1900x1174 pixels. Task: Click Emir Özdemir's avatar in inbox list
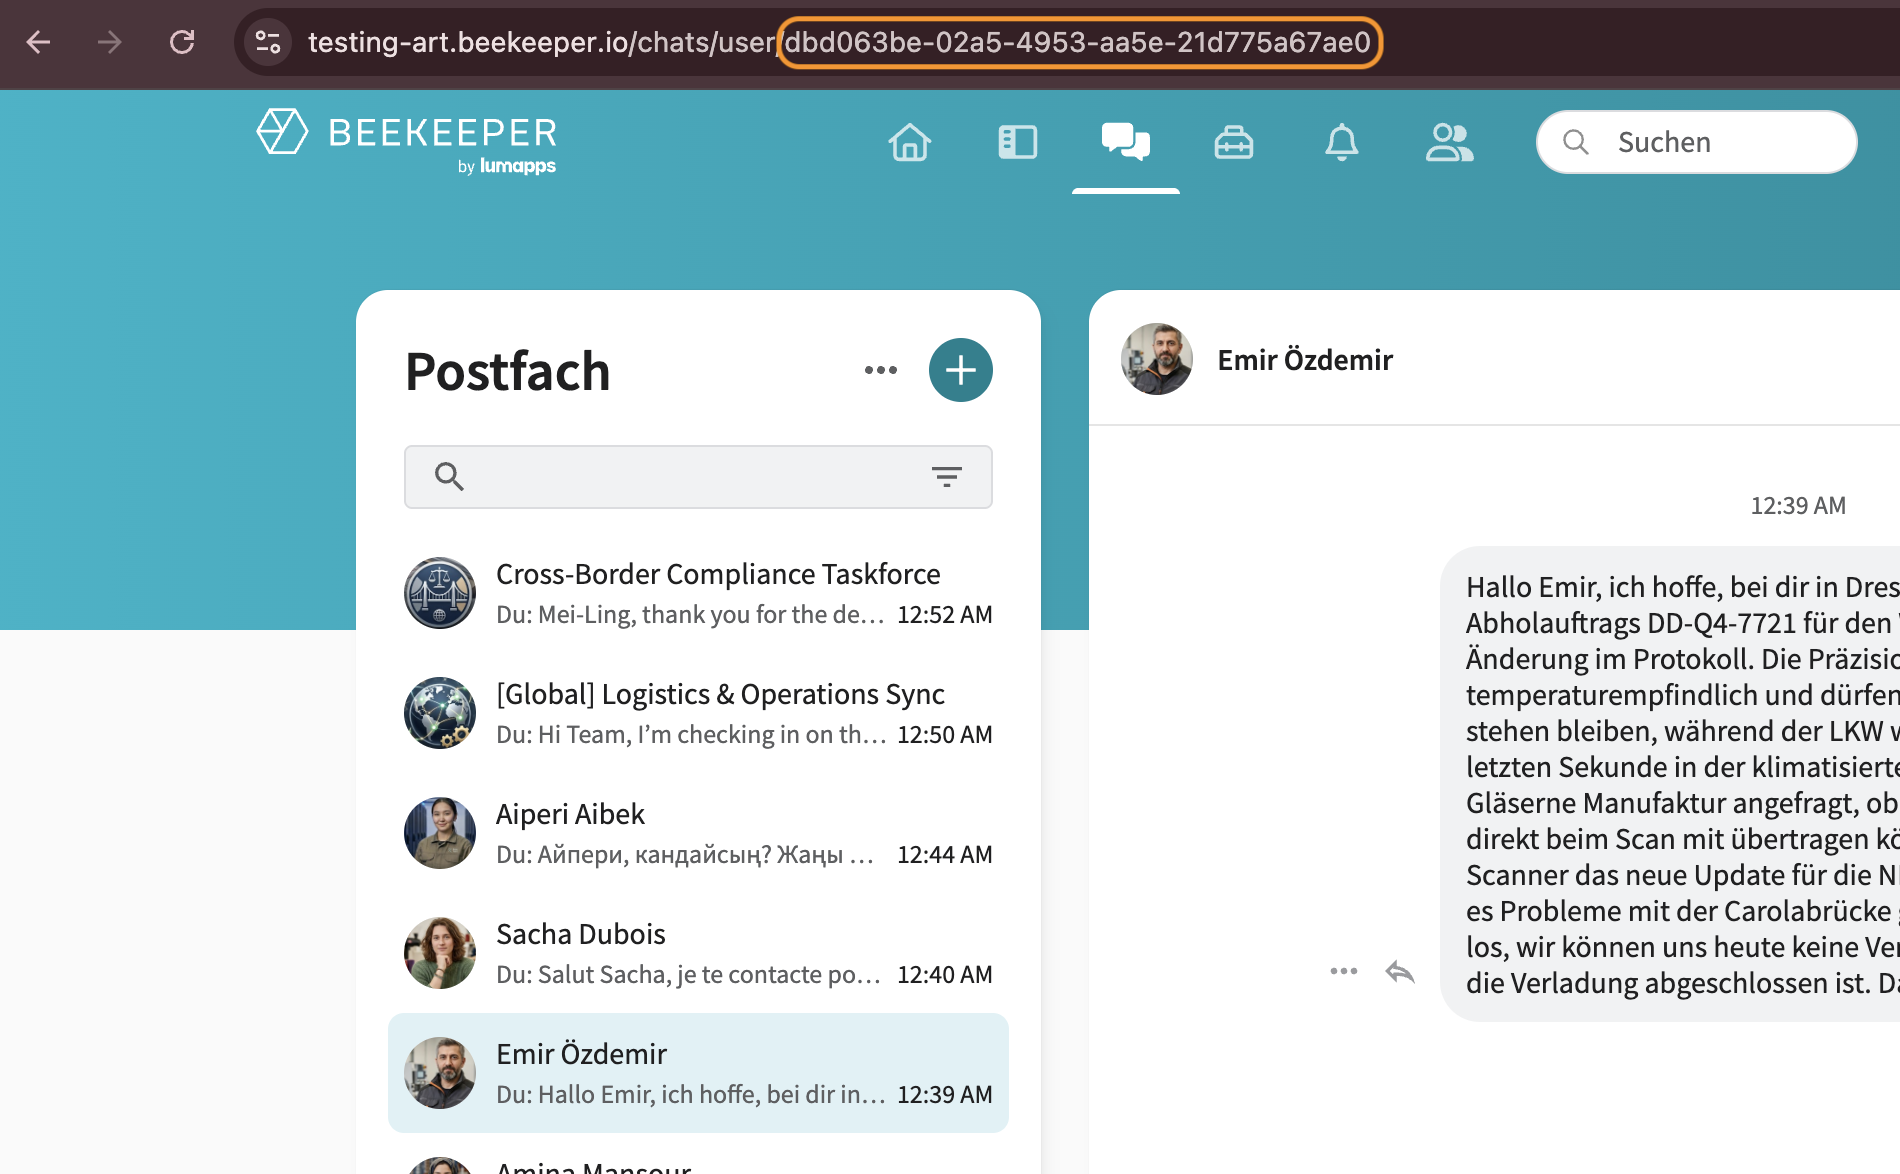coord(440,1073)
